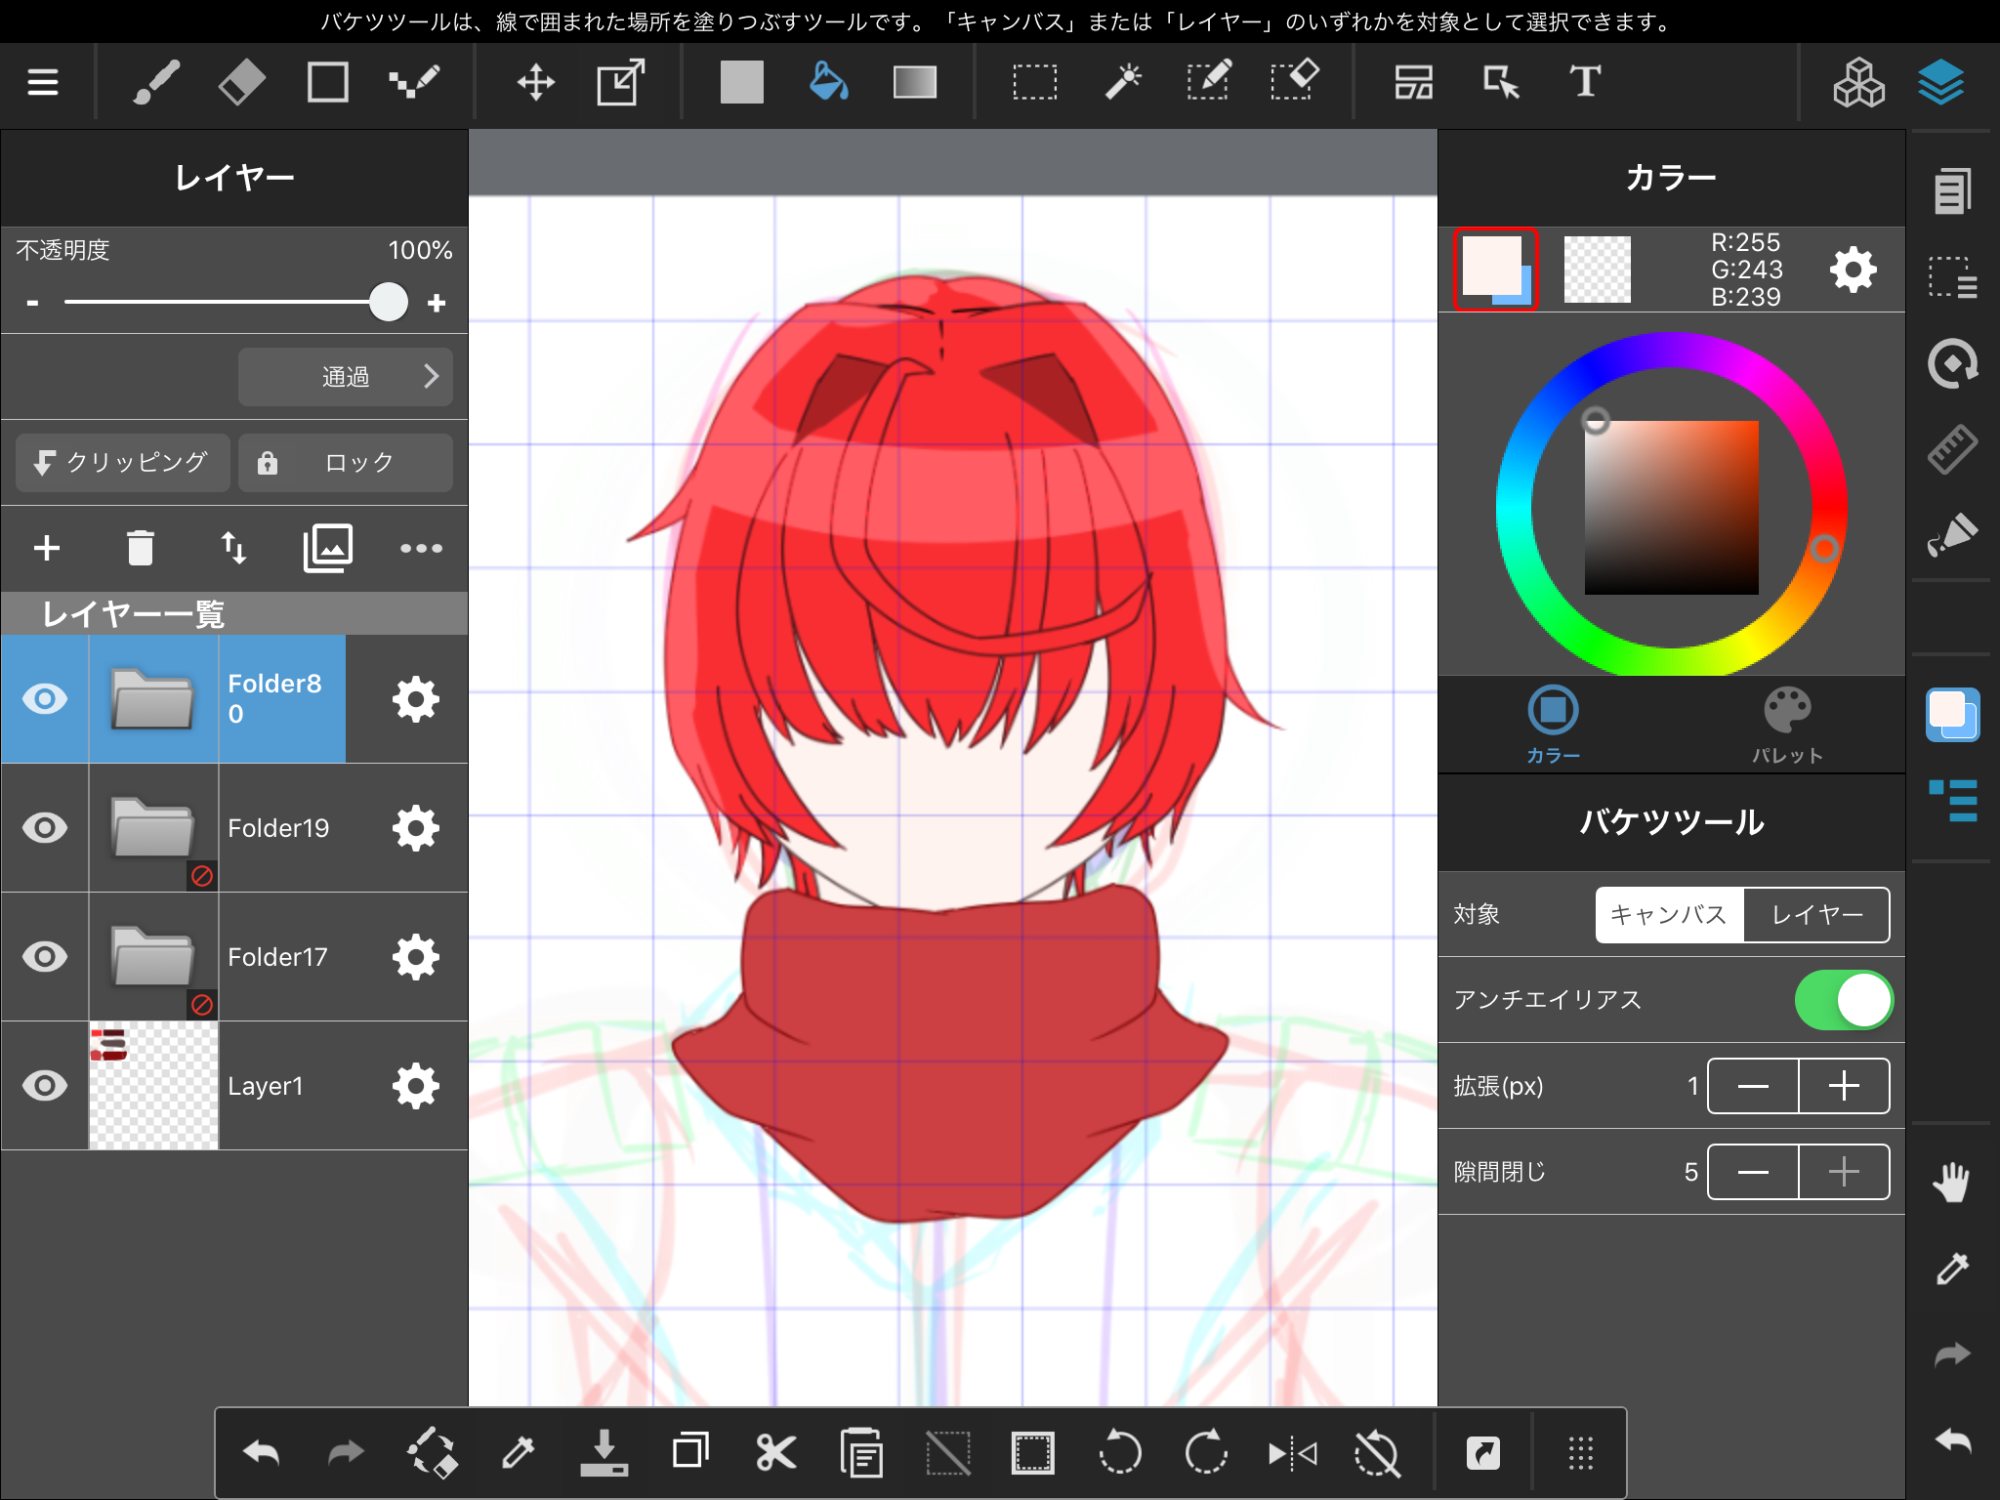Open the hamburger main menu
Screen dimensions: 2000x1500
pos(42,82)
